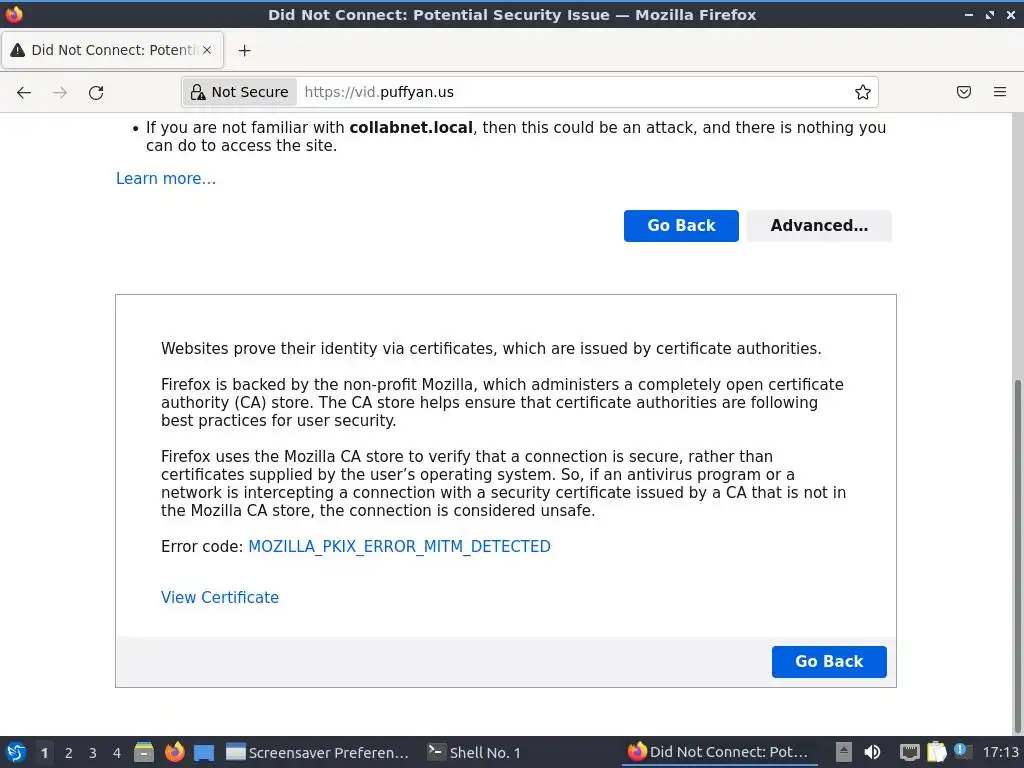Open the network connection tray icon
The image size is (1024, 768).
[909, 752]
